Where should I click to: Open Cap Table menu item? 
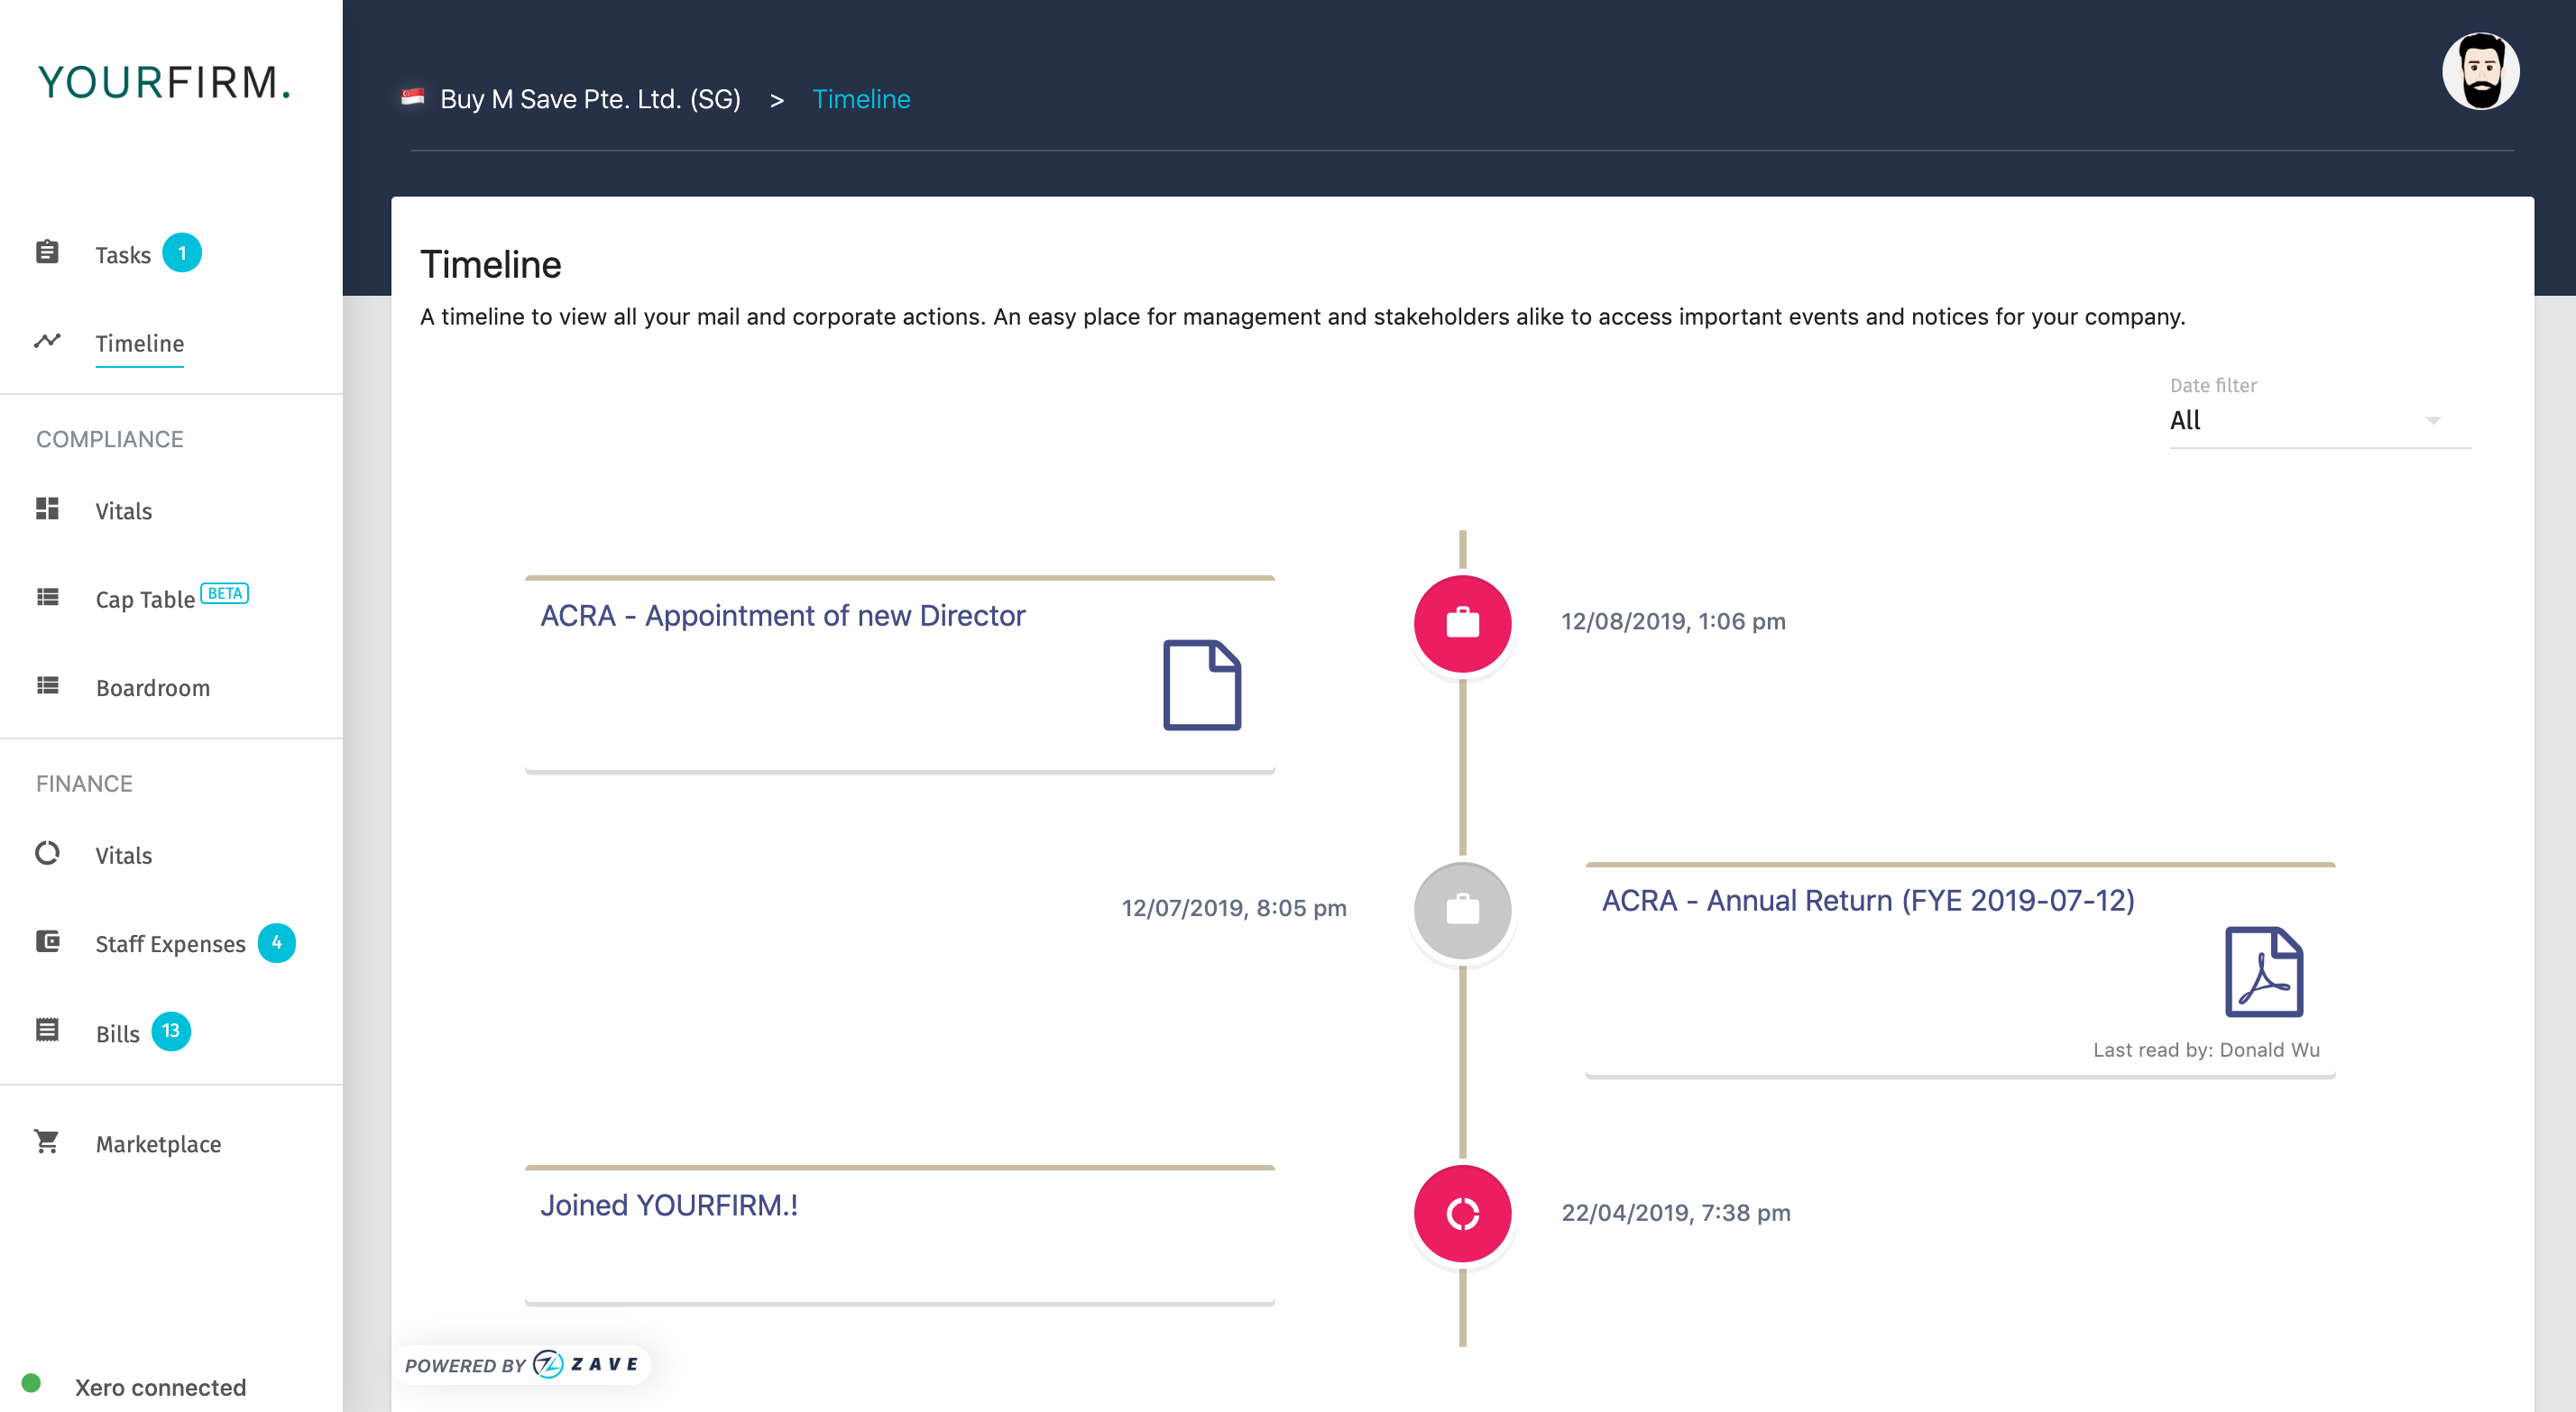point(144,599)
